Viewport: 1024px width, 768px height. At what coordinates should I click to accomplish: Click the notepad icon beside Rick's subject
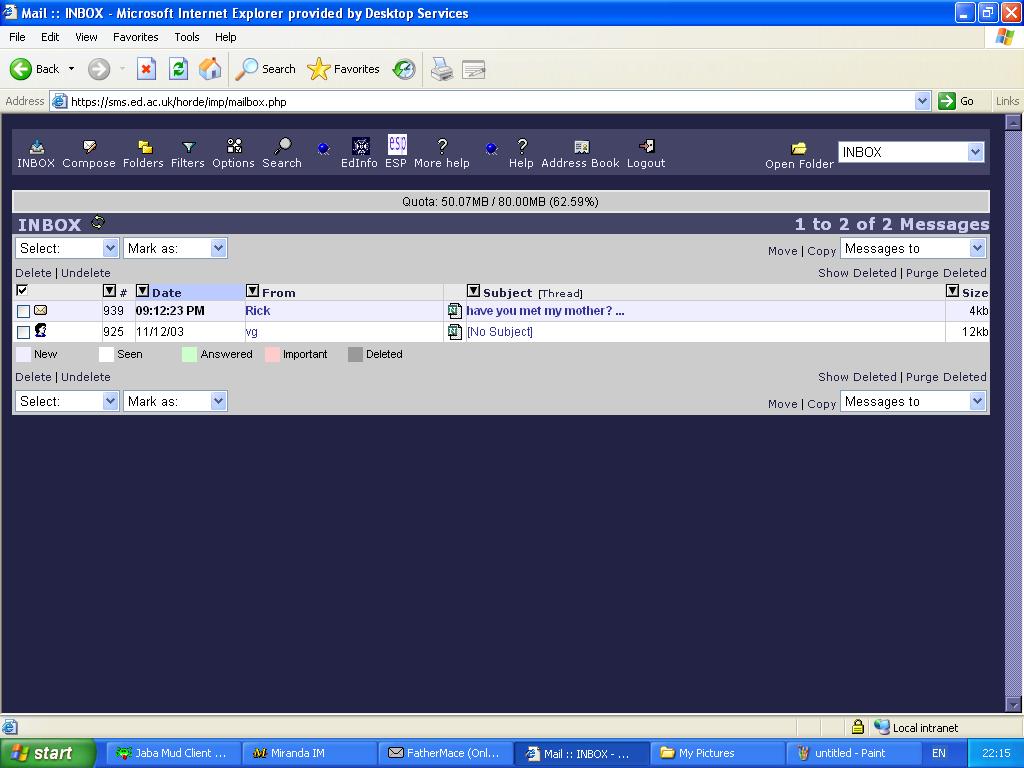coord(455,311)
